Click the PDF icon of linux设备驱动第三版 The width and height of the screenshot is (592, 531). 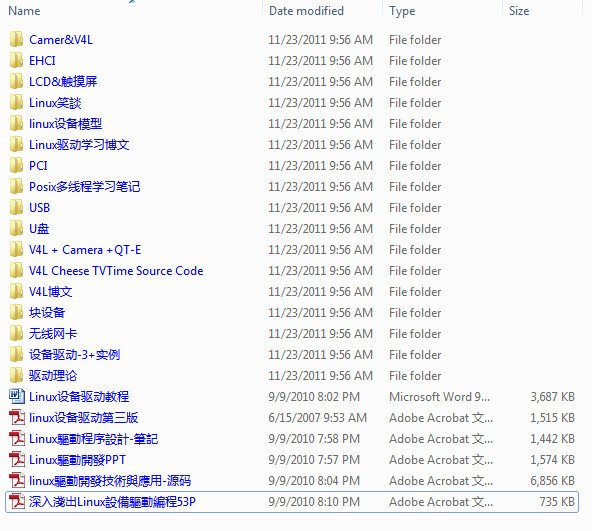[17, 417]
